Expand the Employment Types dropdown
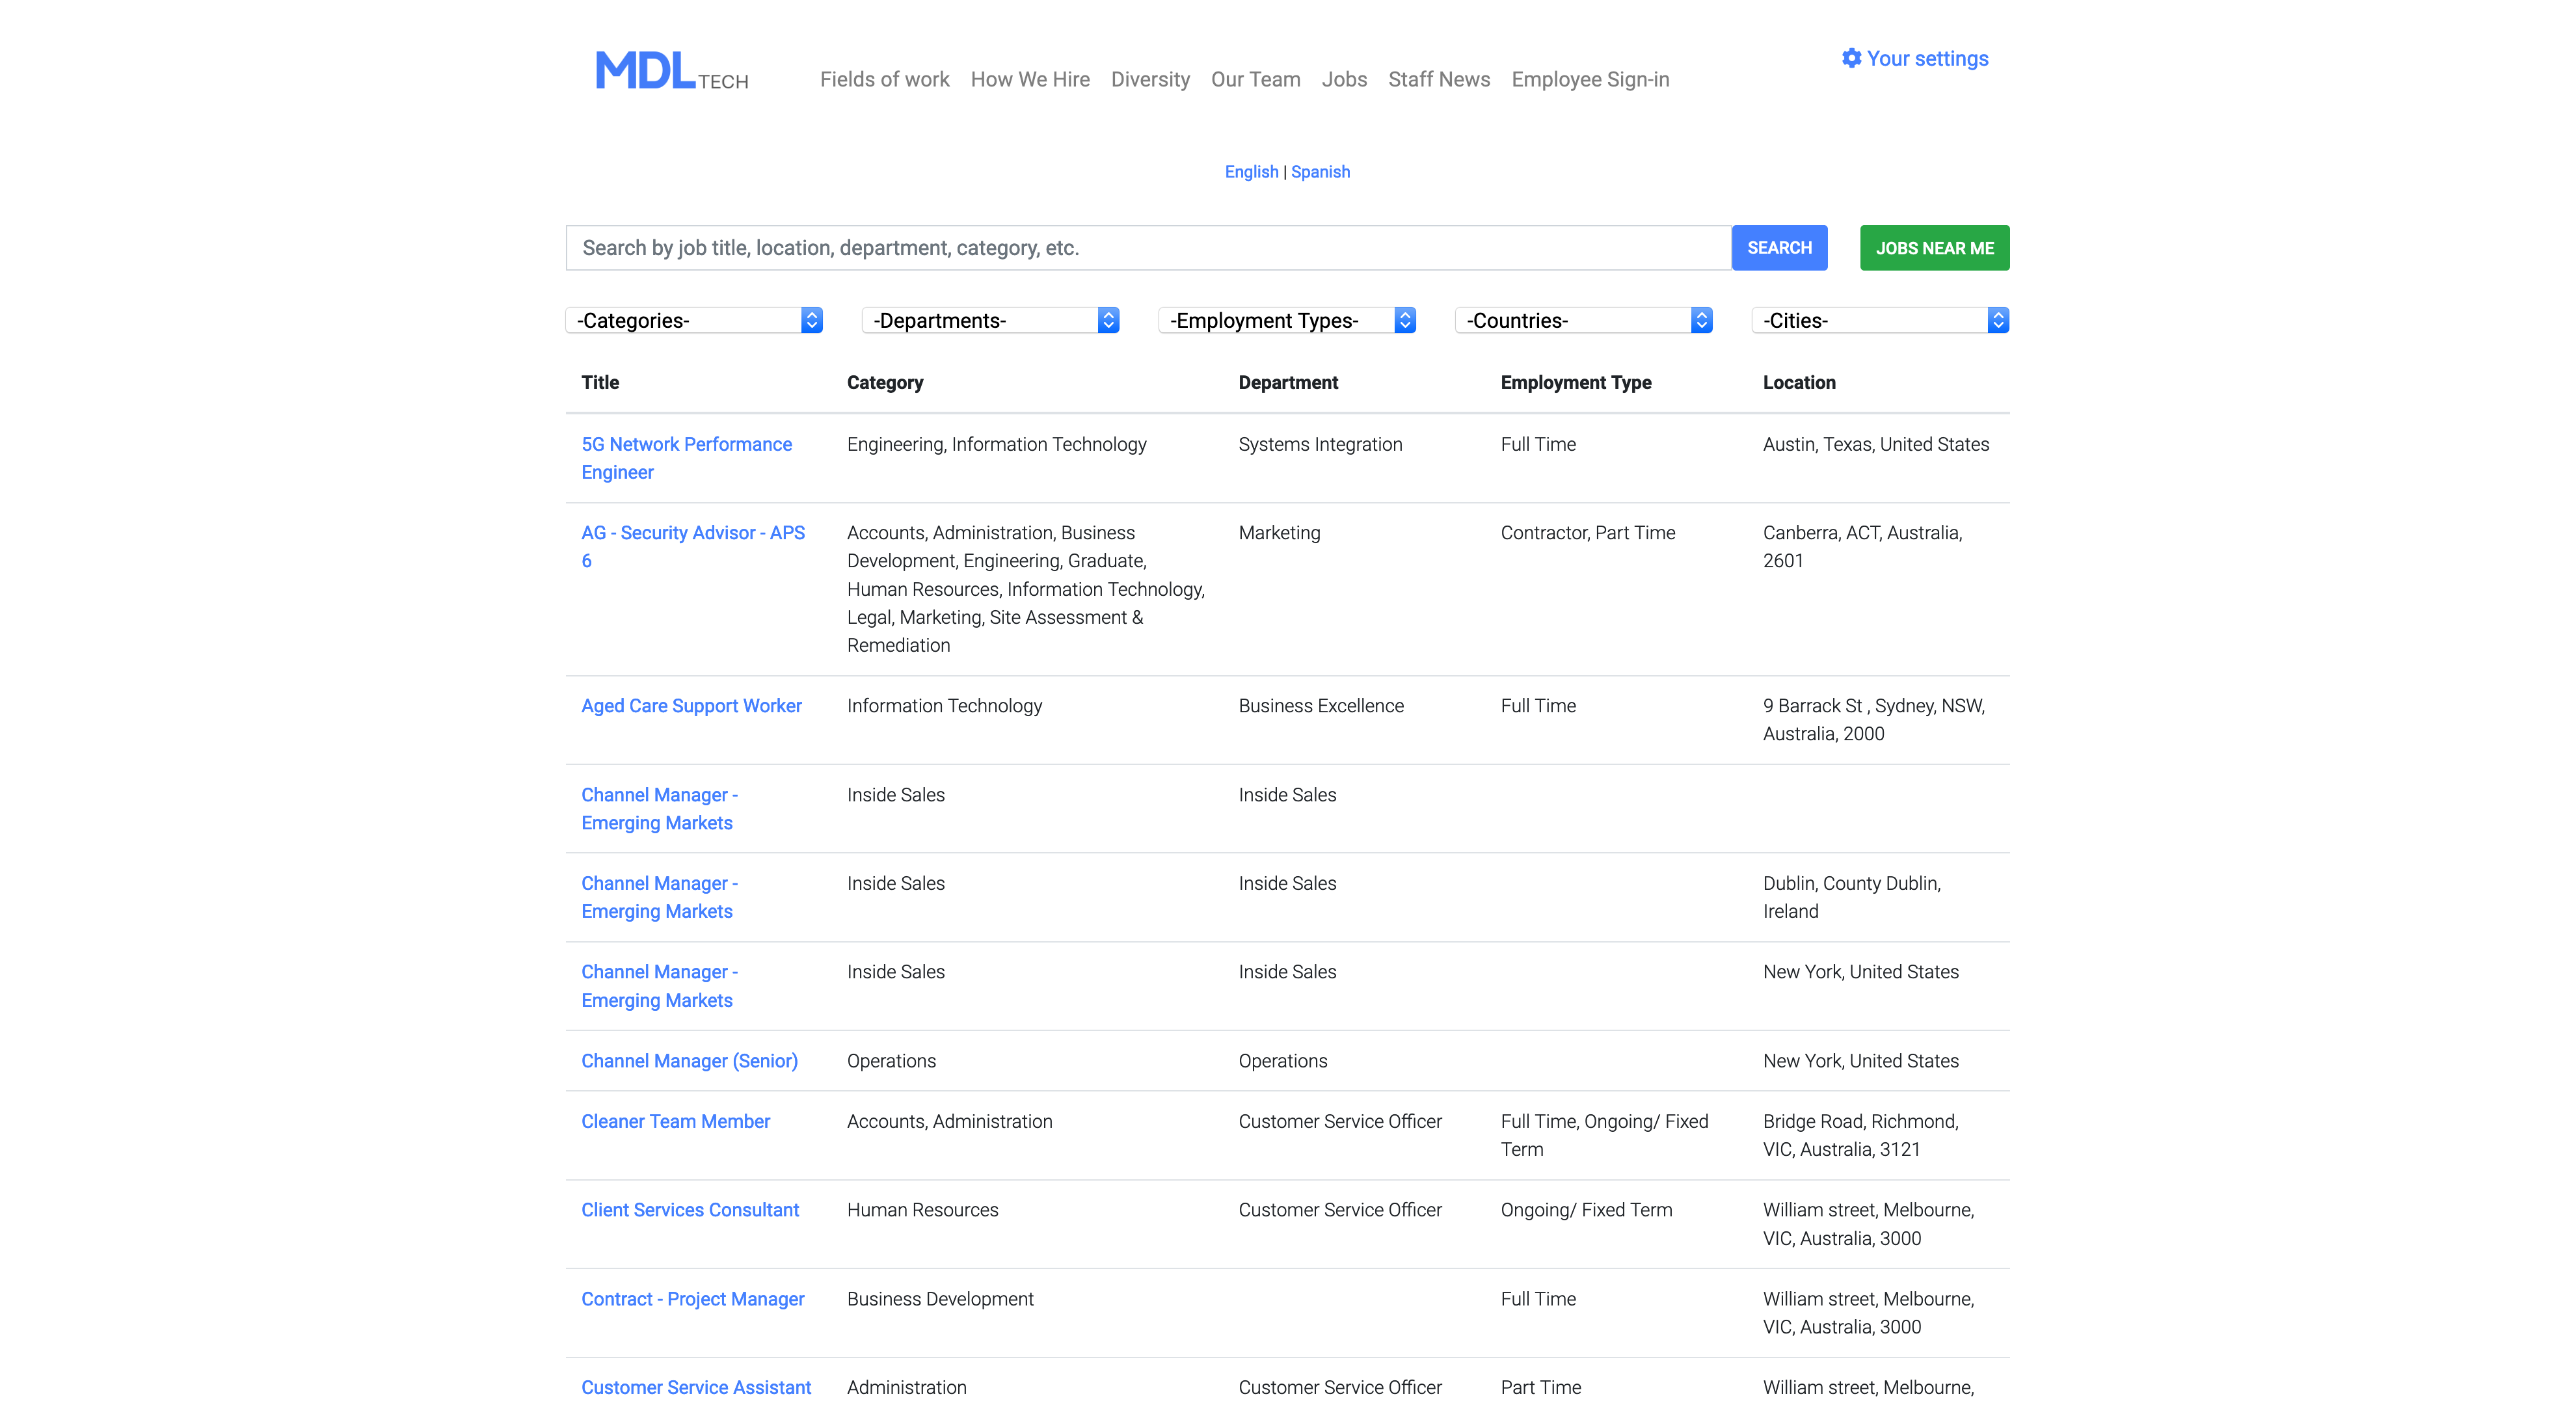The height and width of the screenshot is (1405, 2576). [1287, 320]
